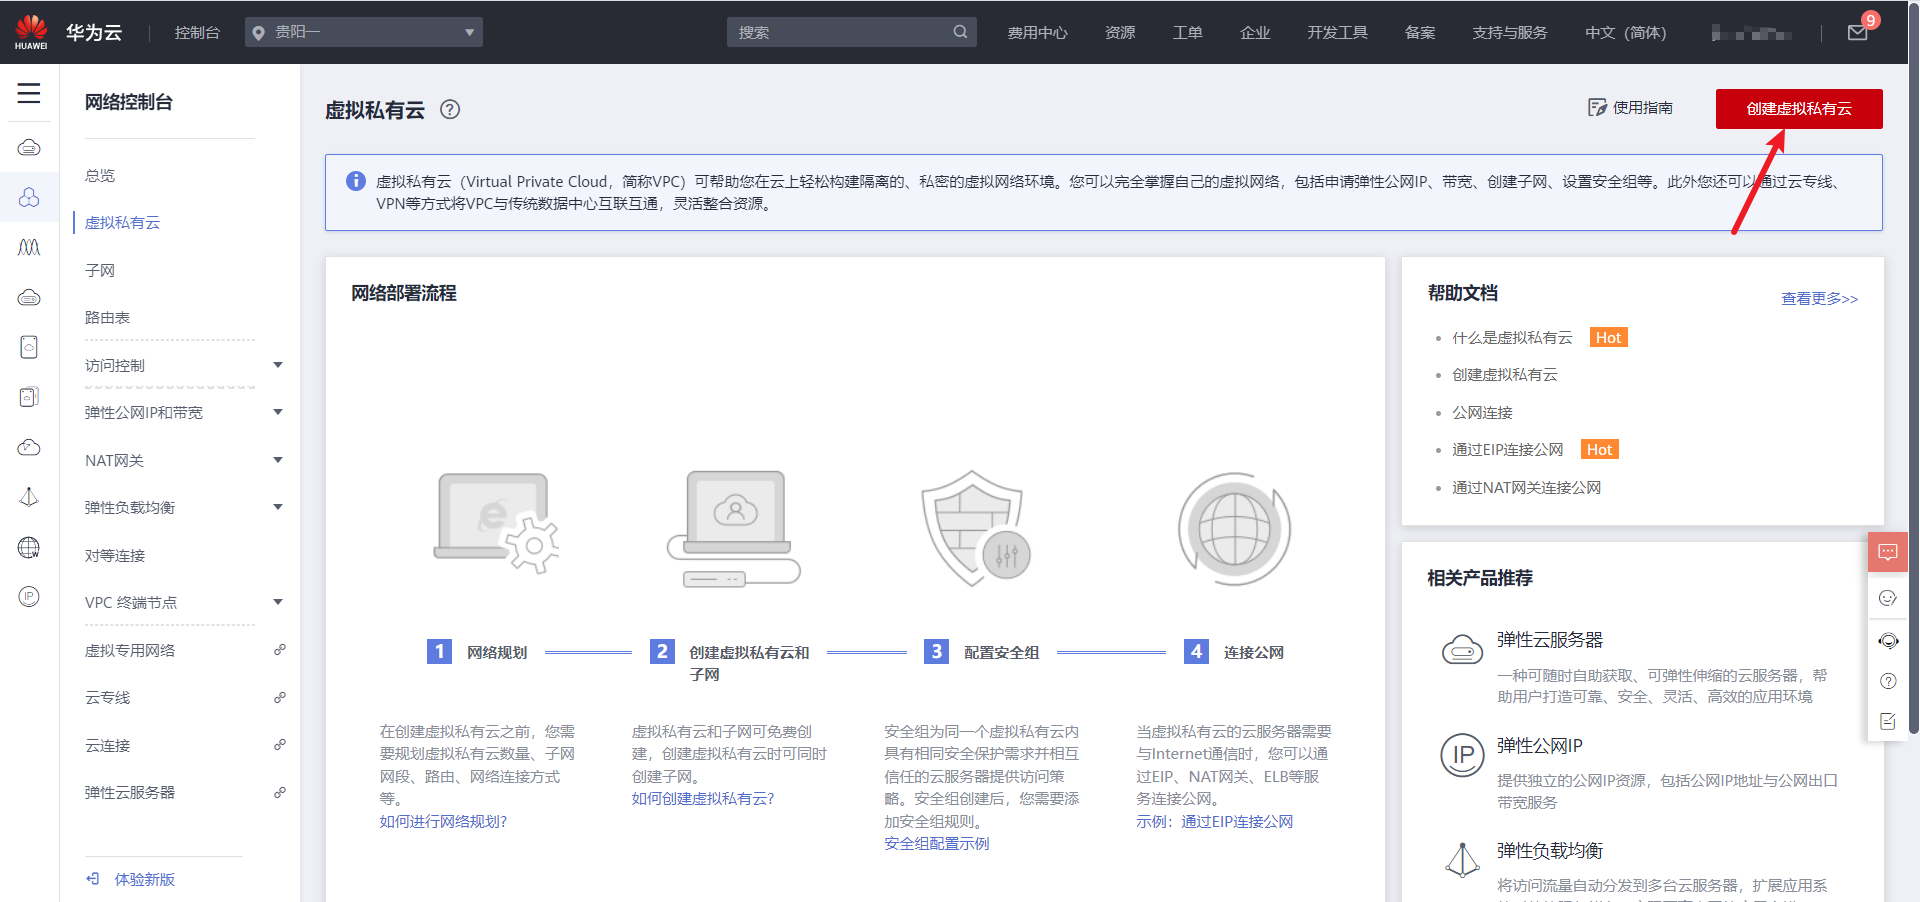Image resolution: width=1920 pixels, height=902 pixels.
Task: Click into the 搜索 input field
Action: pyautogui.click(x=840, y=32)
